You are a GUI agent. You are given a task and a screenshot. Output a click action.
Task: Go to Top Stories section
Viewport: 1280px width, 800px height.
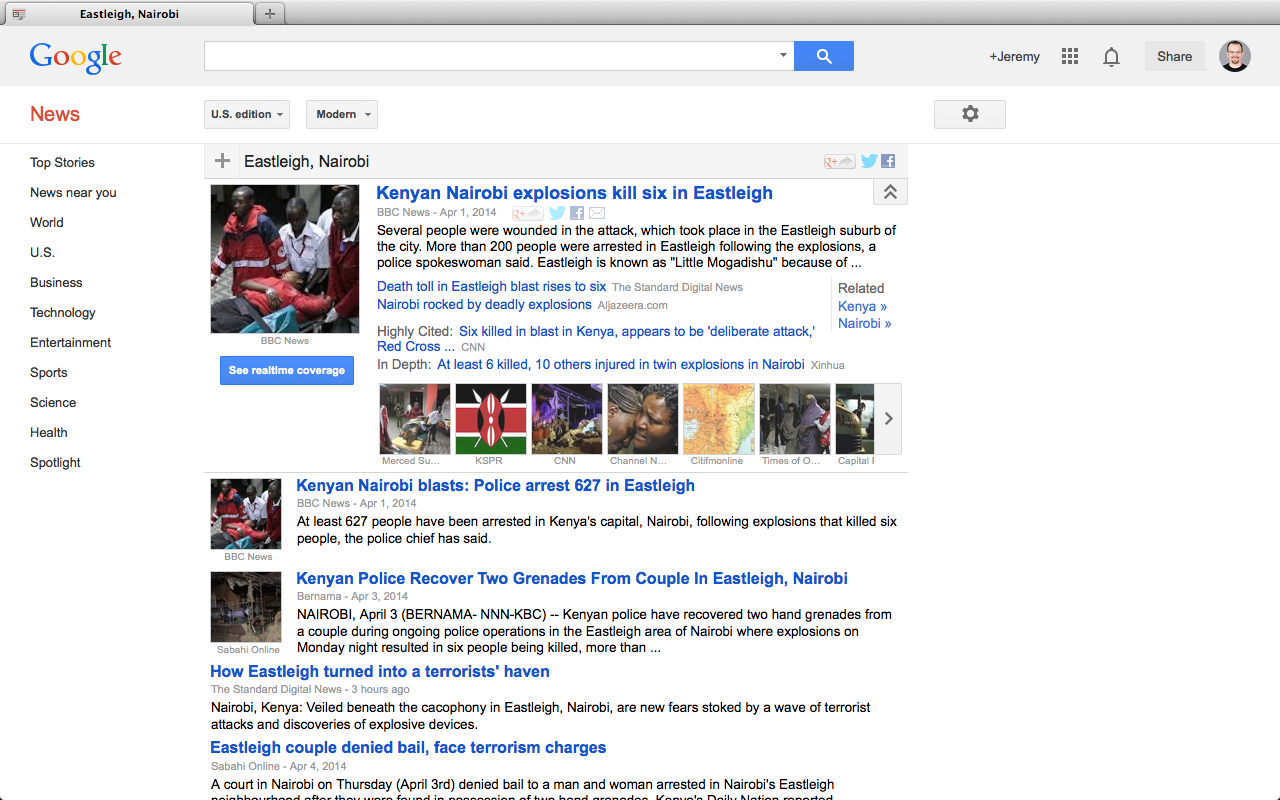[x=62, y=162]
